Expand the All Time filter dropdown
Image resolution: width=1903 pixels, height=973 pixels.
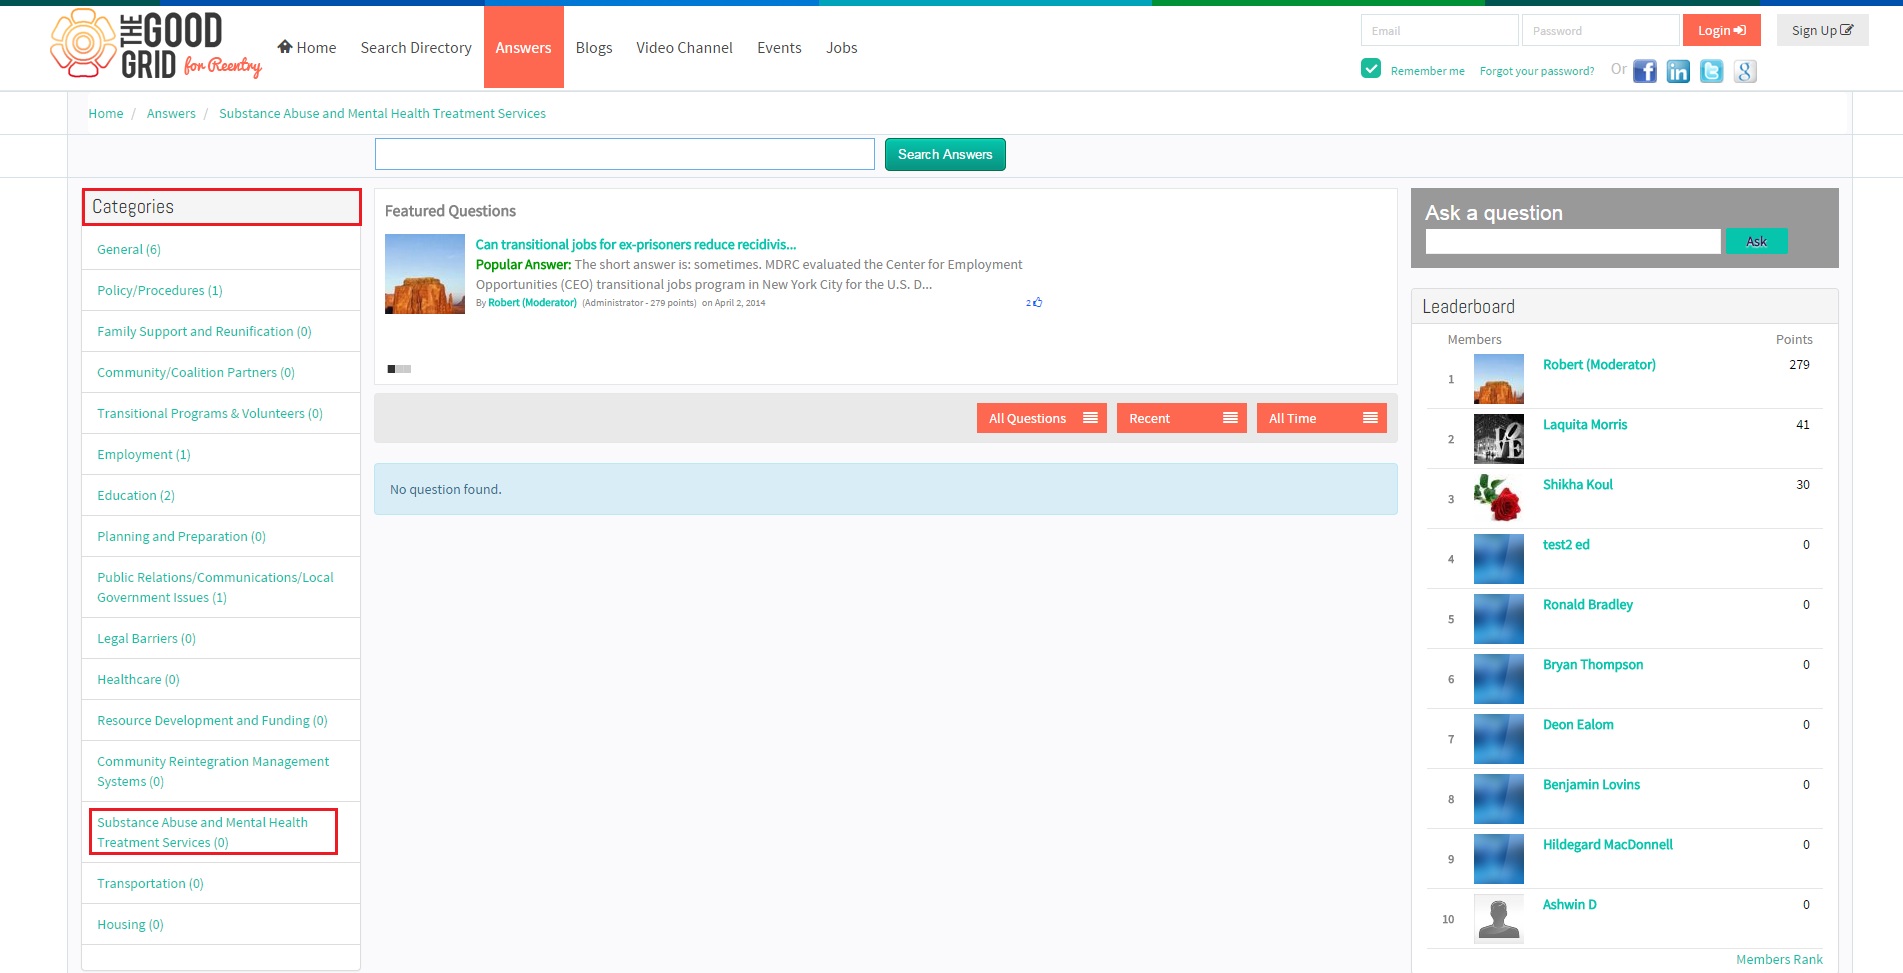click(x=1321, y=418)
